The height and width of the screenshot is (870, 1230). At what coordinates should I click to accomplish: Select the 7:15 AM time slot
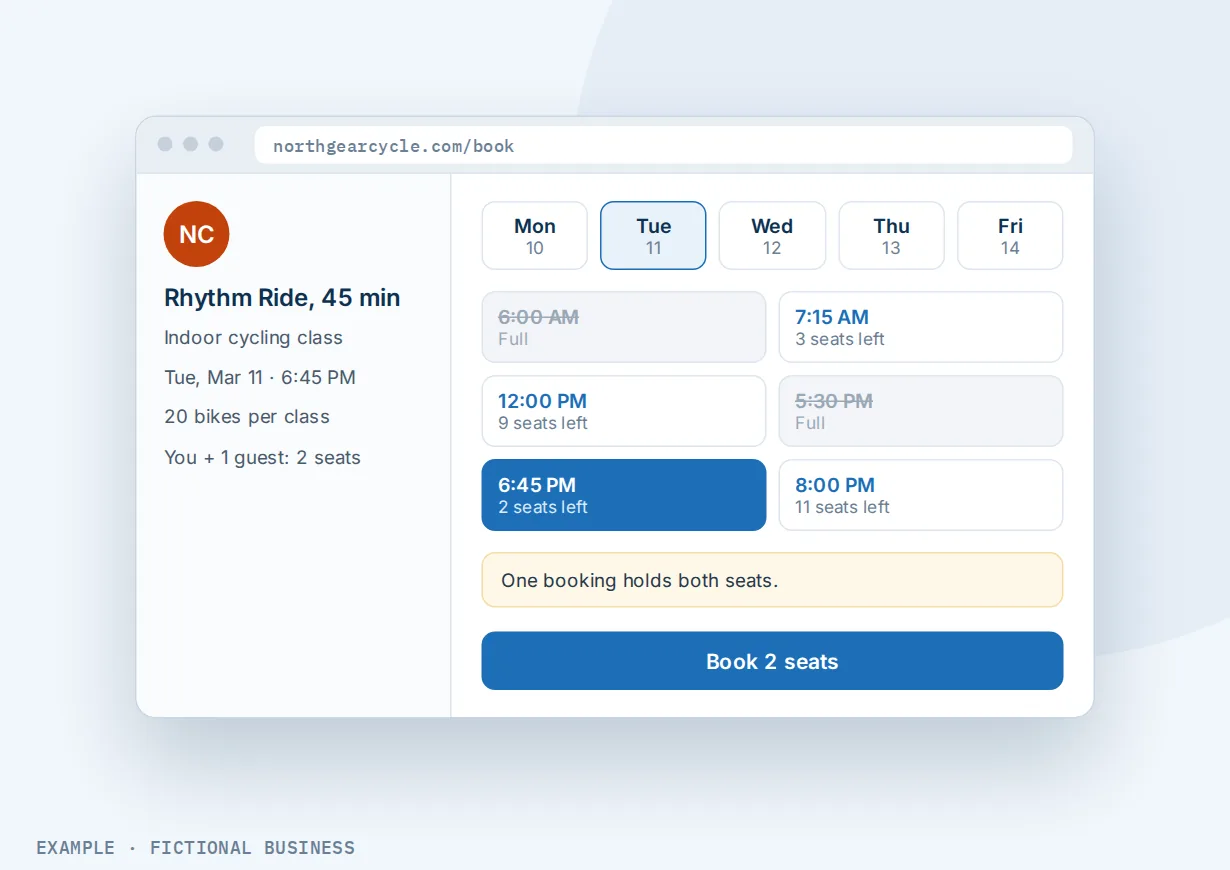[921, 327]
